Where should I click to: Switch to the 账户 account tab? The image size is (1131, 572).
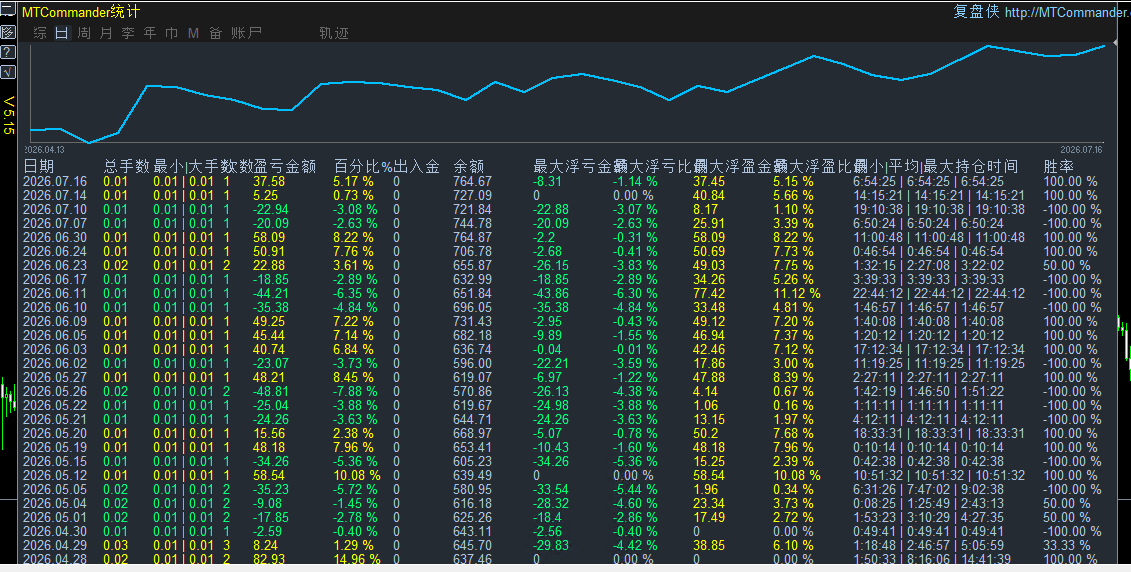pyautogui.click(x=246, y=33)
